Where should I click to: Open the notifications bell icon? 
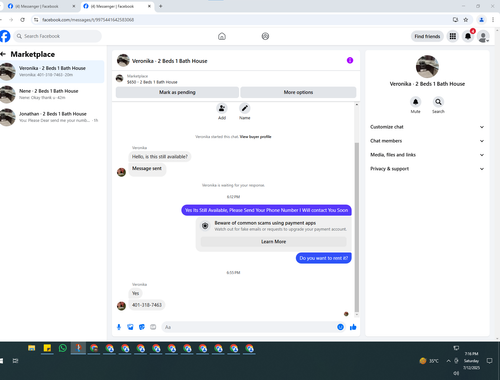(468, 36)
